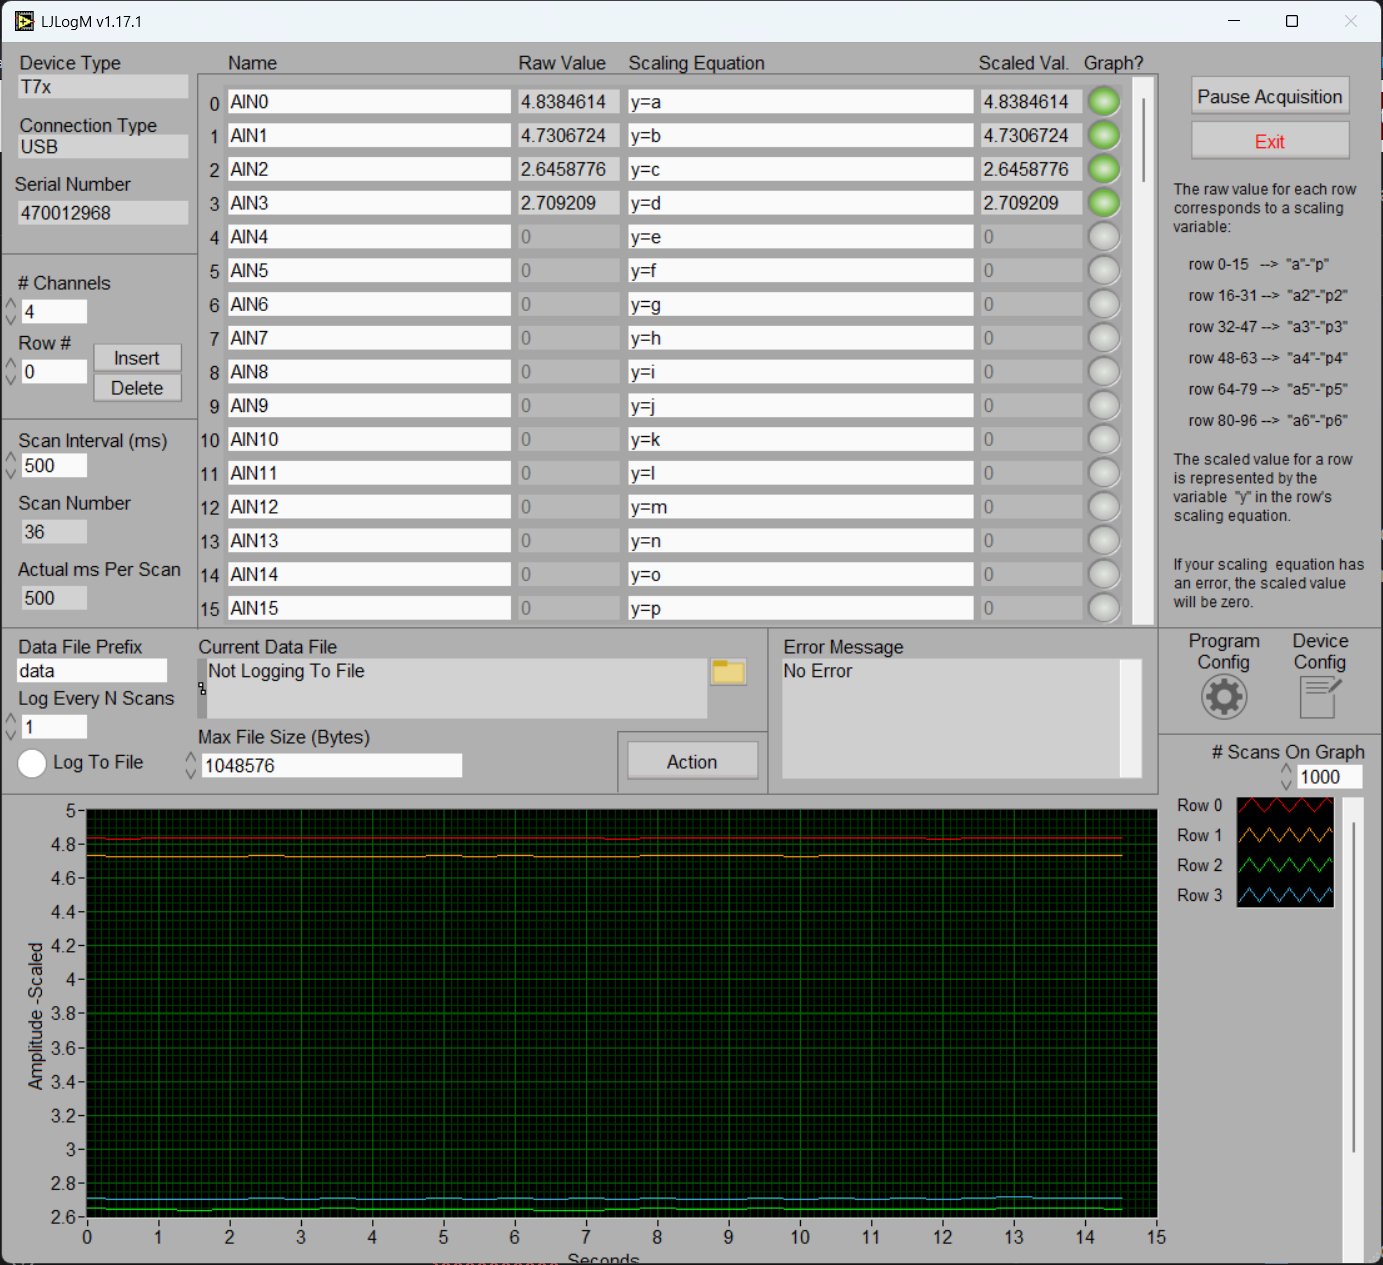1383x1265 pixels.
Task: Open the Device Config notepad icon
Action: (x=1319, y=696)
